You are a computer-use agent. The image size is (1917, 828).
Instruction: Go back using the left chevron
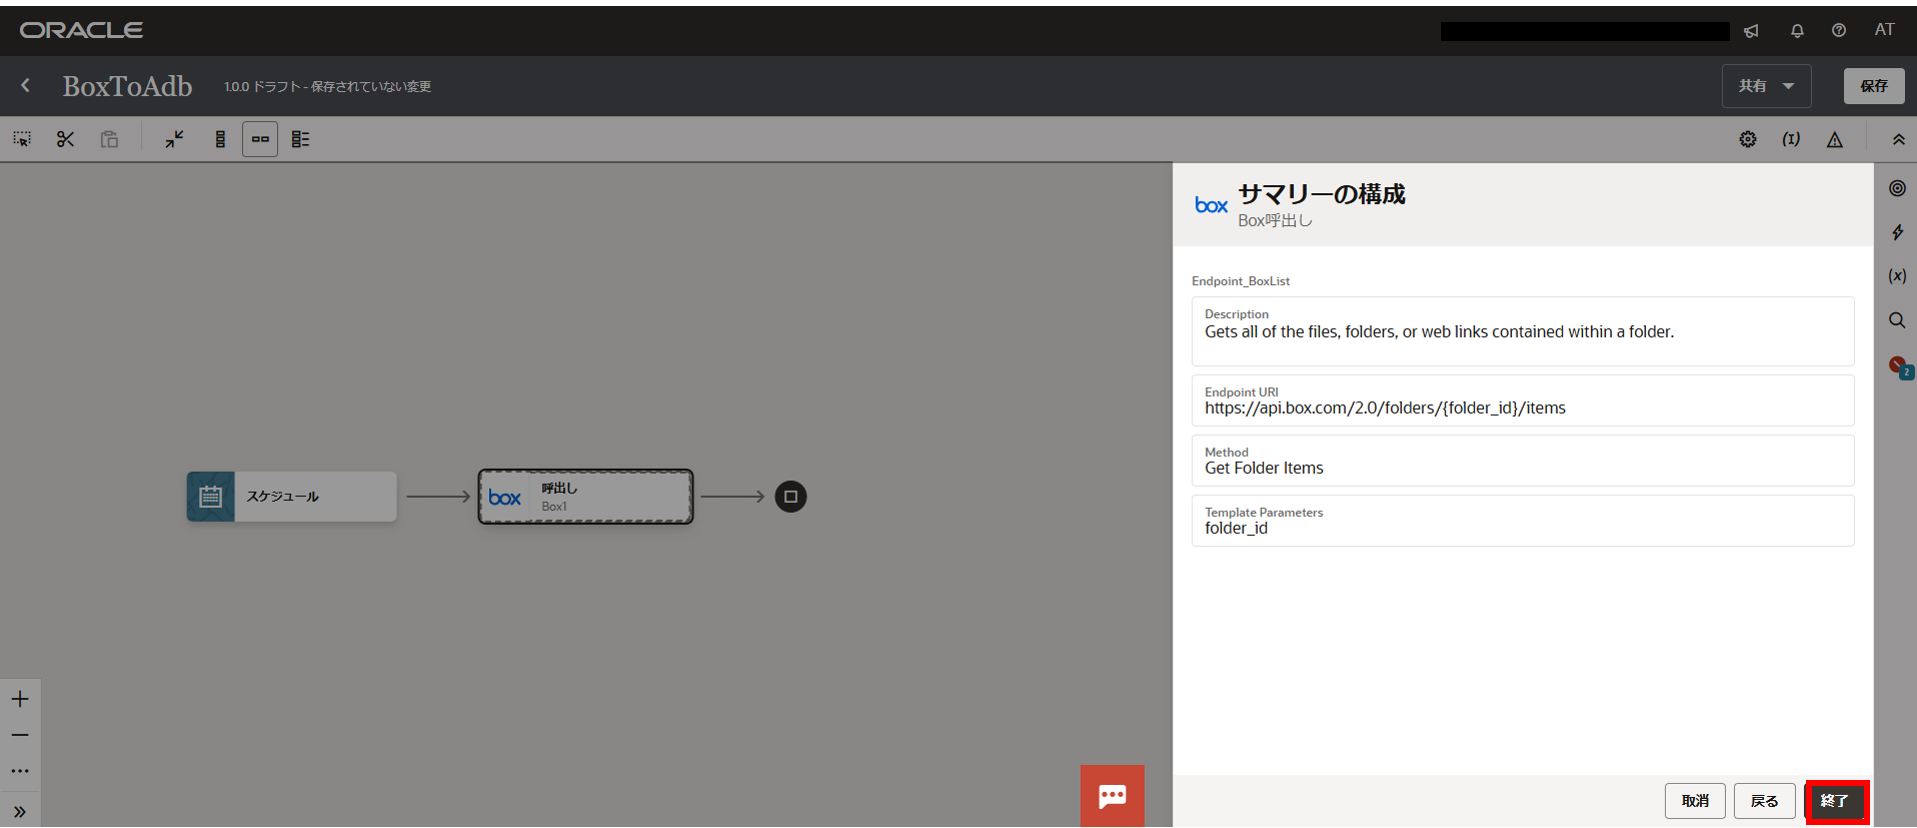coord(26,86)
